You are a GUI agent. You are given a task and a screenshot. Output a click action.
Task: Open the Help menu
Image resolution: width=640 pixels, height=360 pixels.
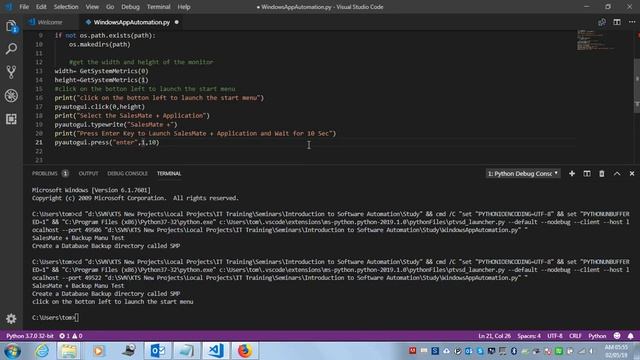pyautogui.click(x=184, y=7)
